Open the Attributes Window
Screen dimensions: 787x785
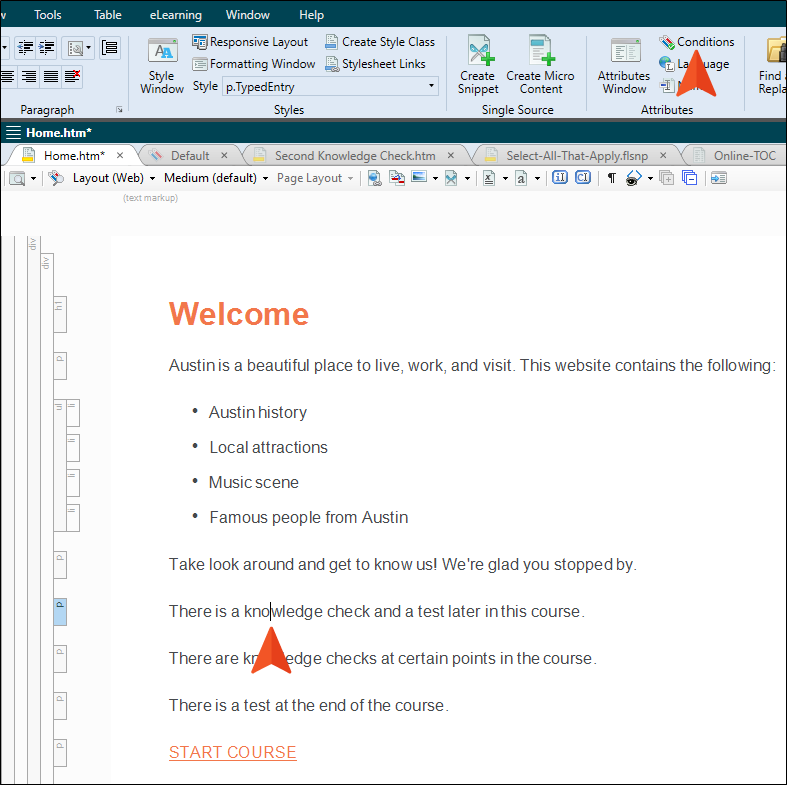coord(624,66)
